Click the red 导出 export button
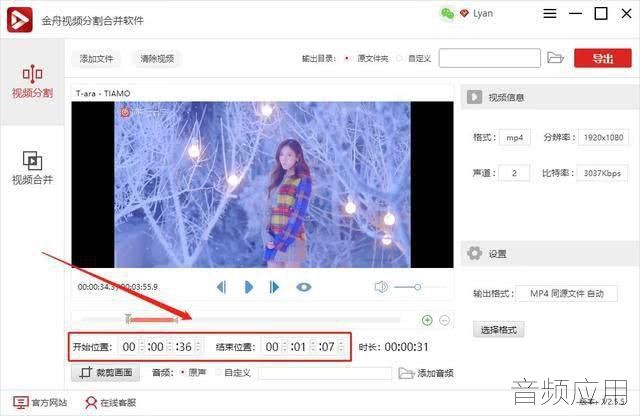Image resolution: width=640 pixels, height=416 pixels. pyautogui.click(x=603, y=58)
